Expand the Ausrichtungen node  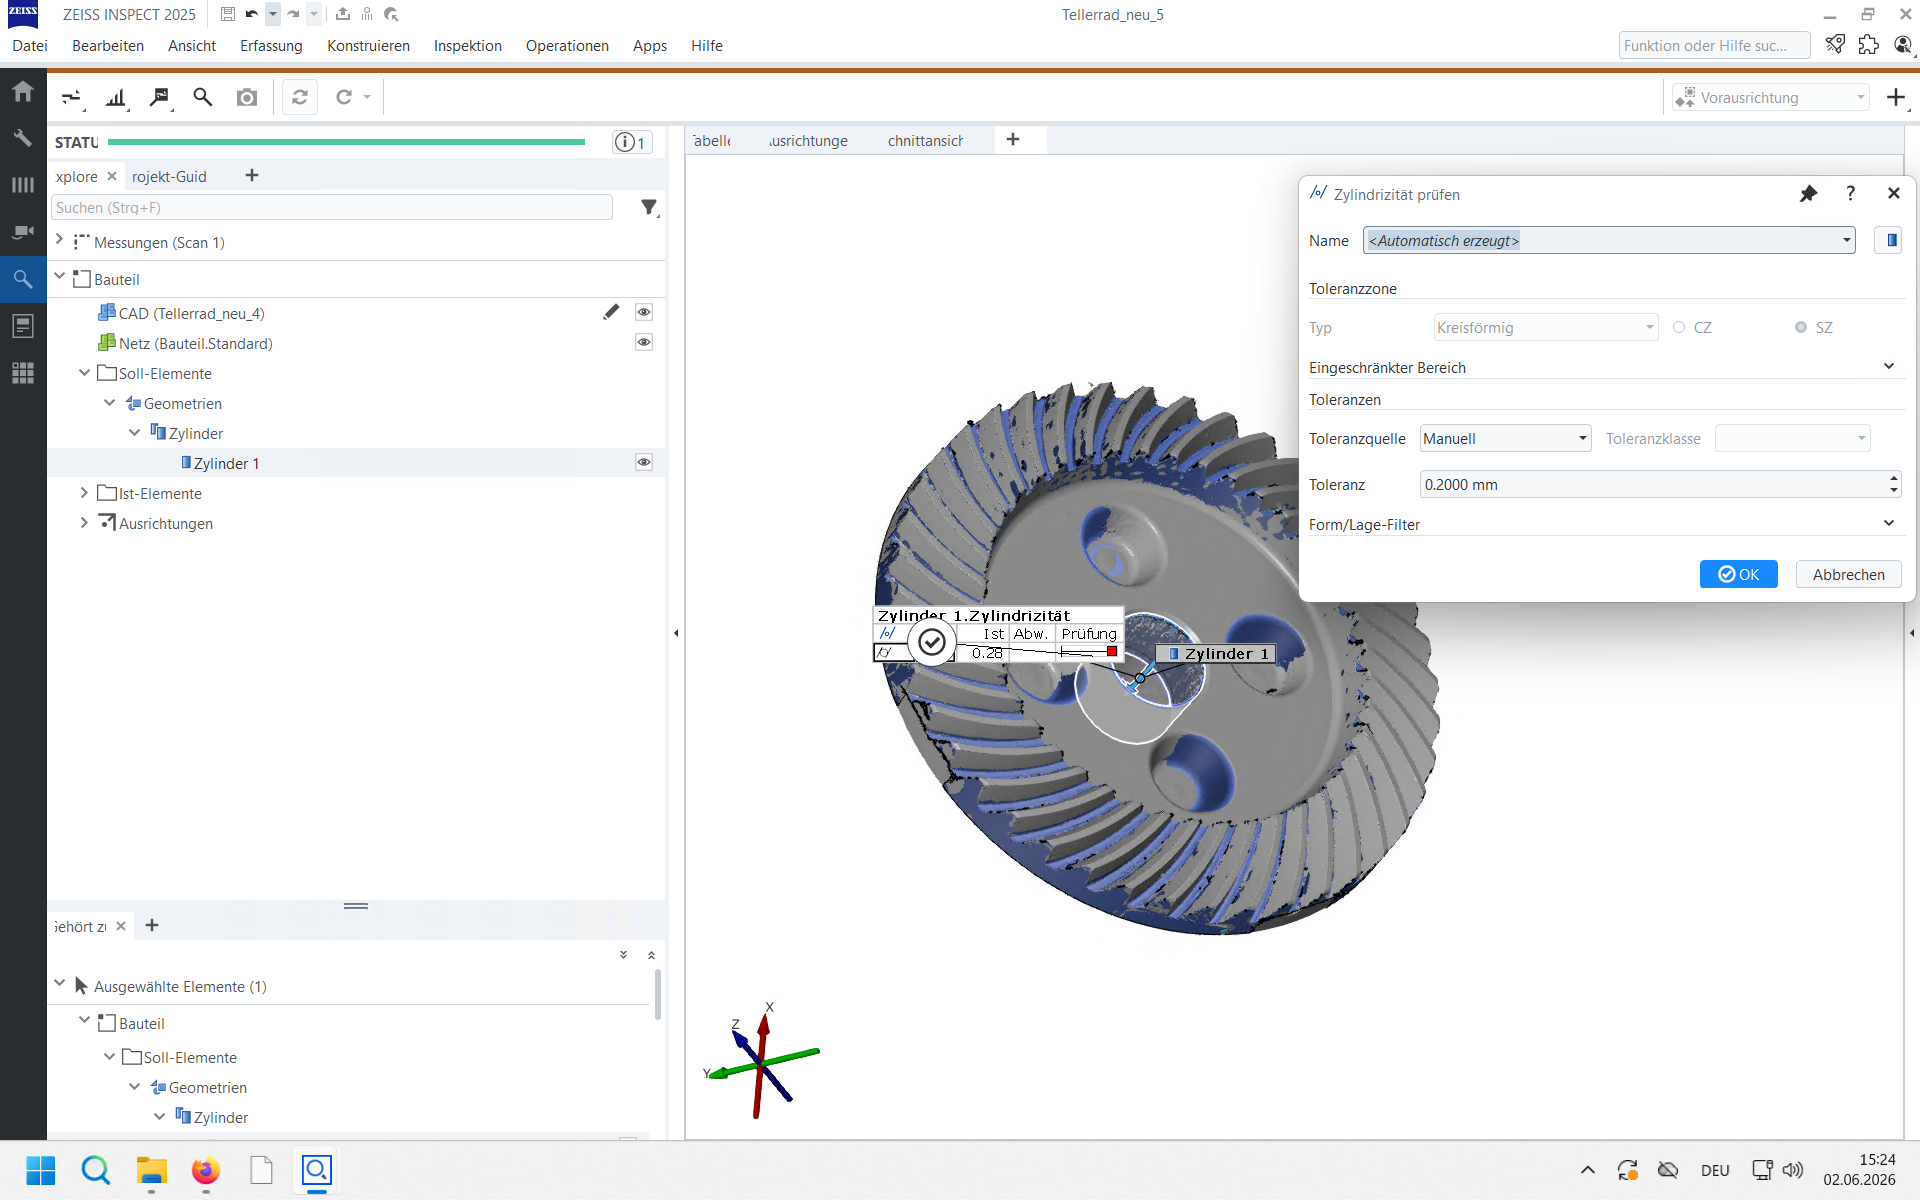coord(85,522)
